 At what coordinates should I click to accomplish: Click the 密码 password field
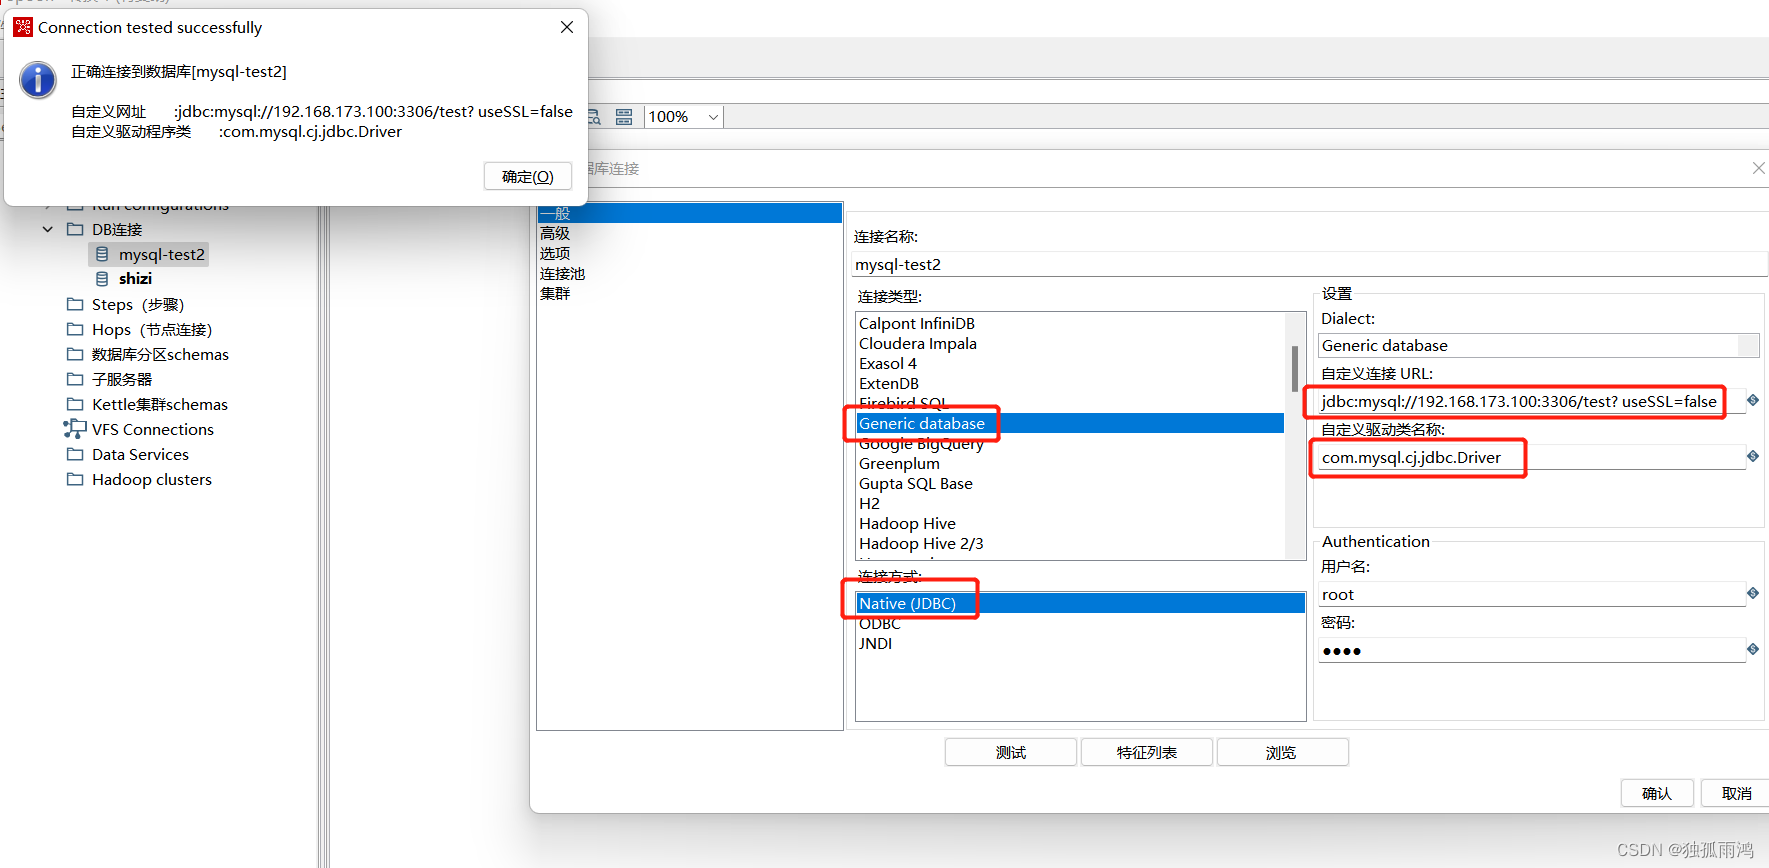point(1531,650)
